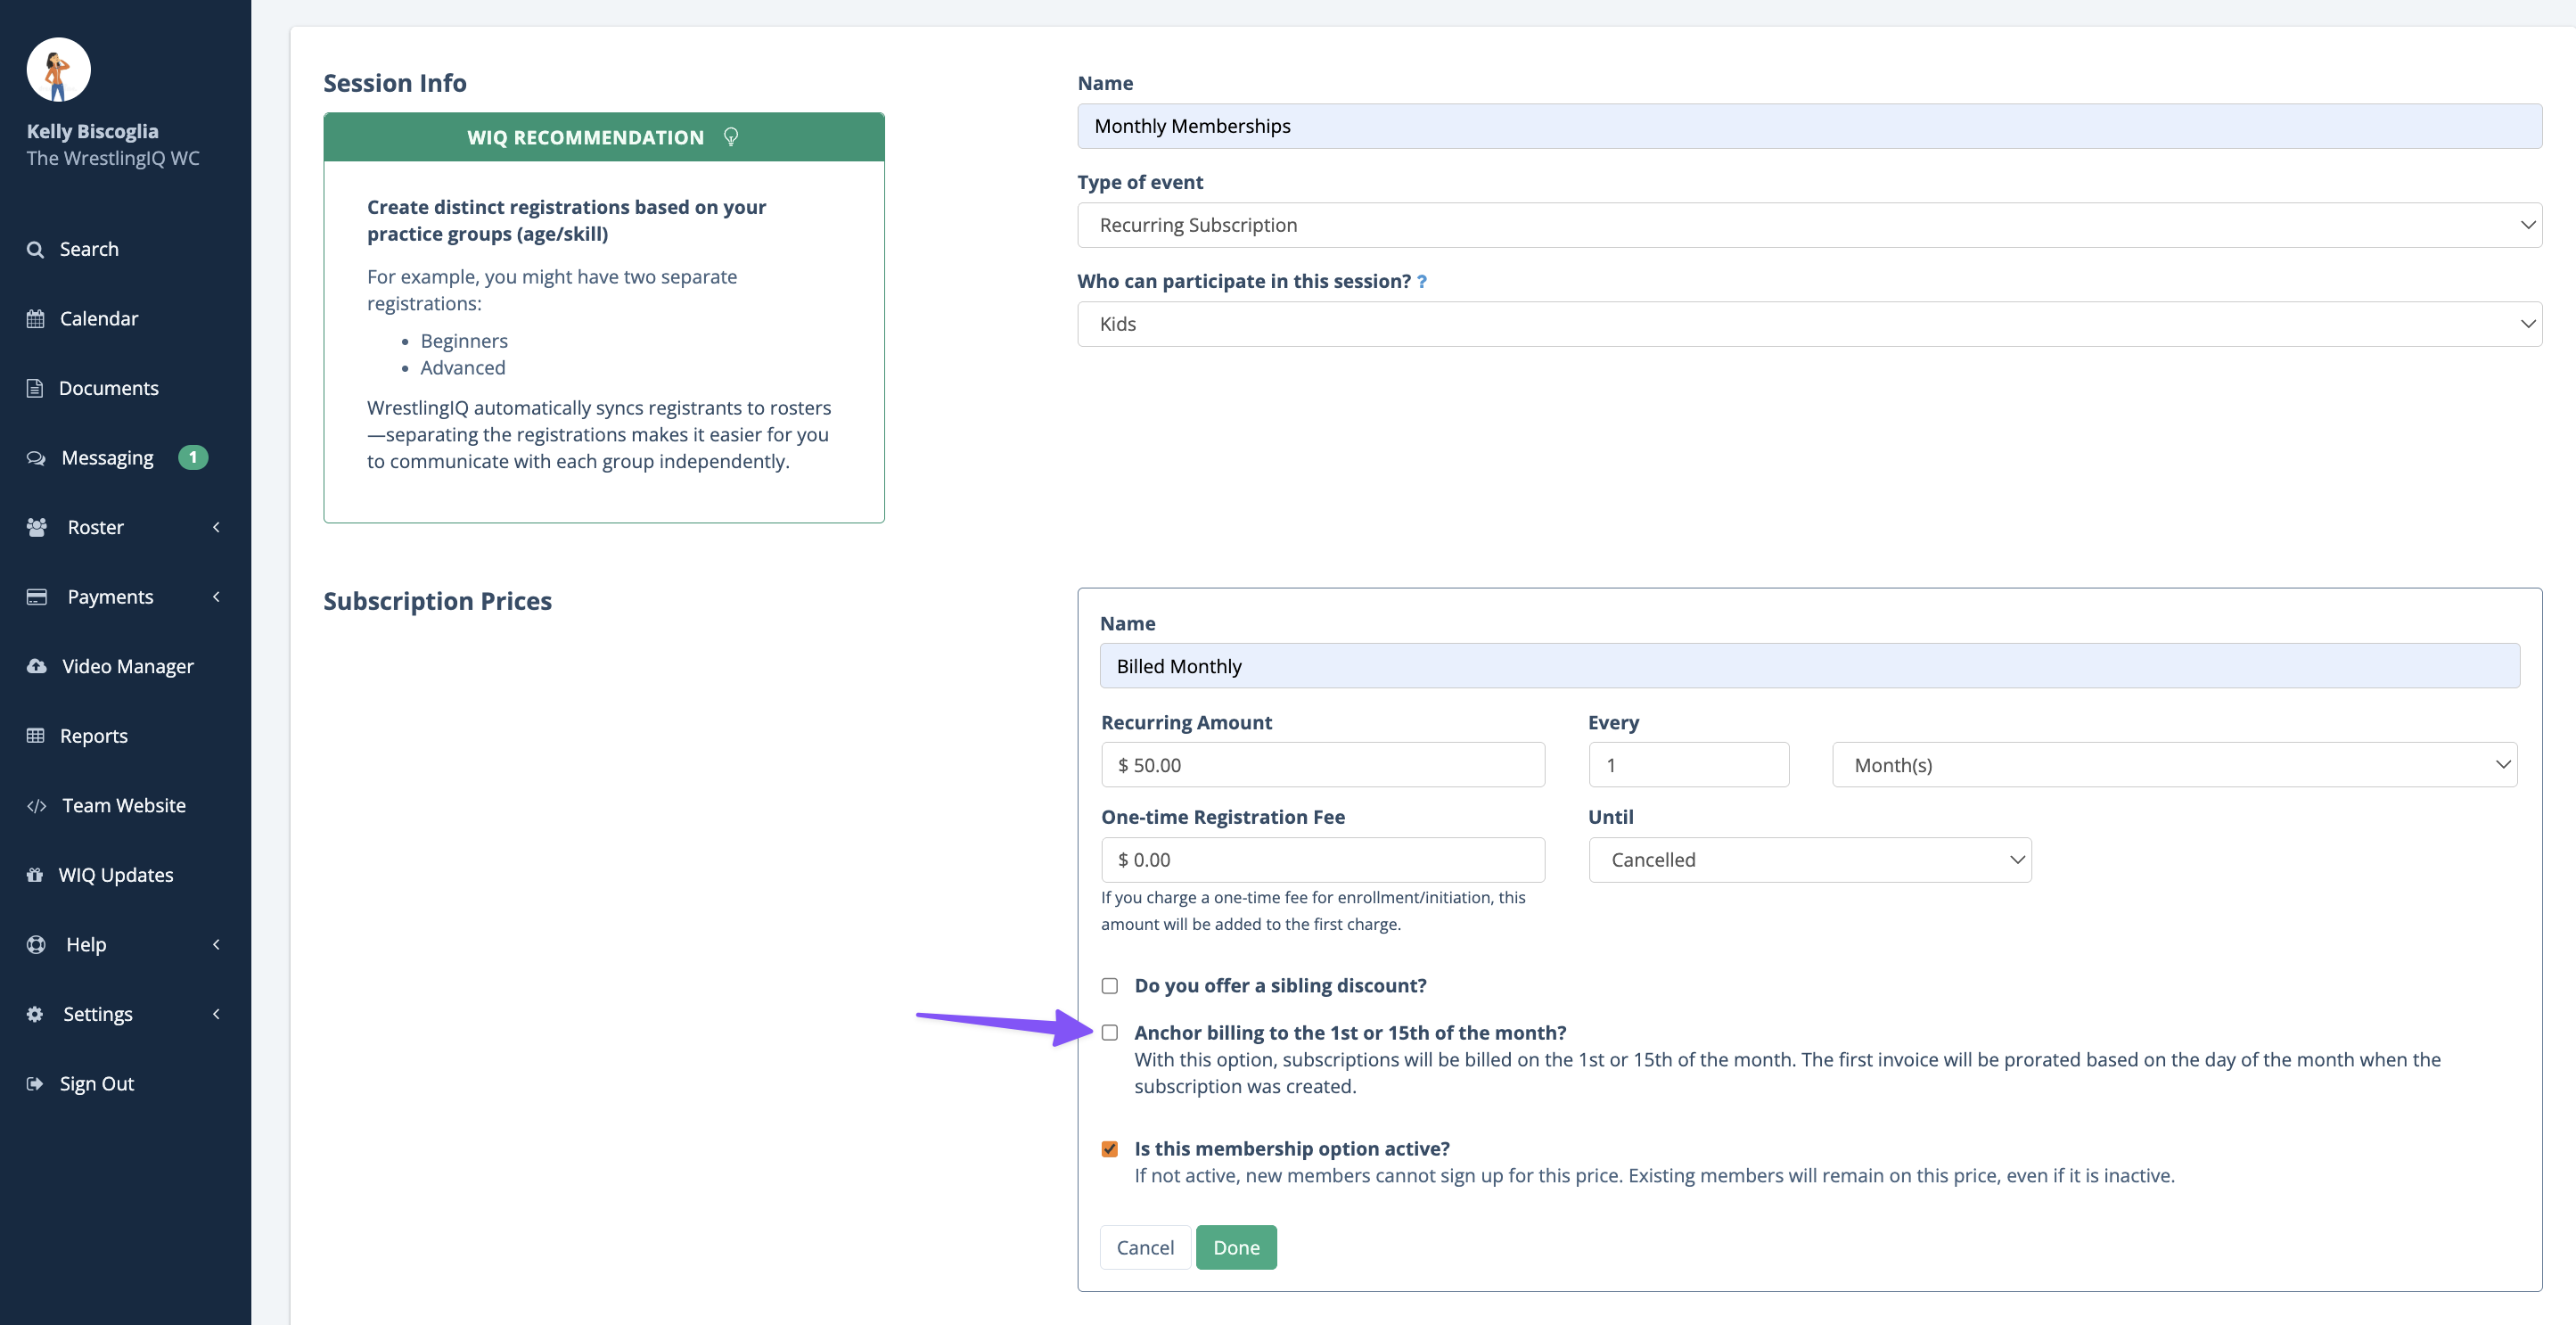Expand the Help submenu chevron
The image size is (2576, 1325).
pos(216,945)
